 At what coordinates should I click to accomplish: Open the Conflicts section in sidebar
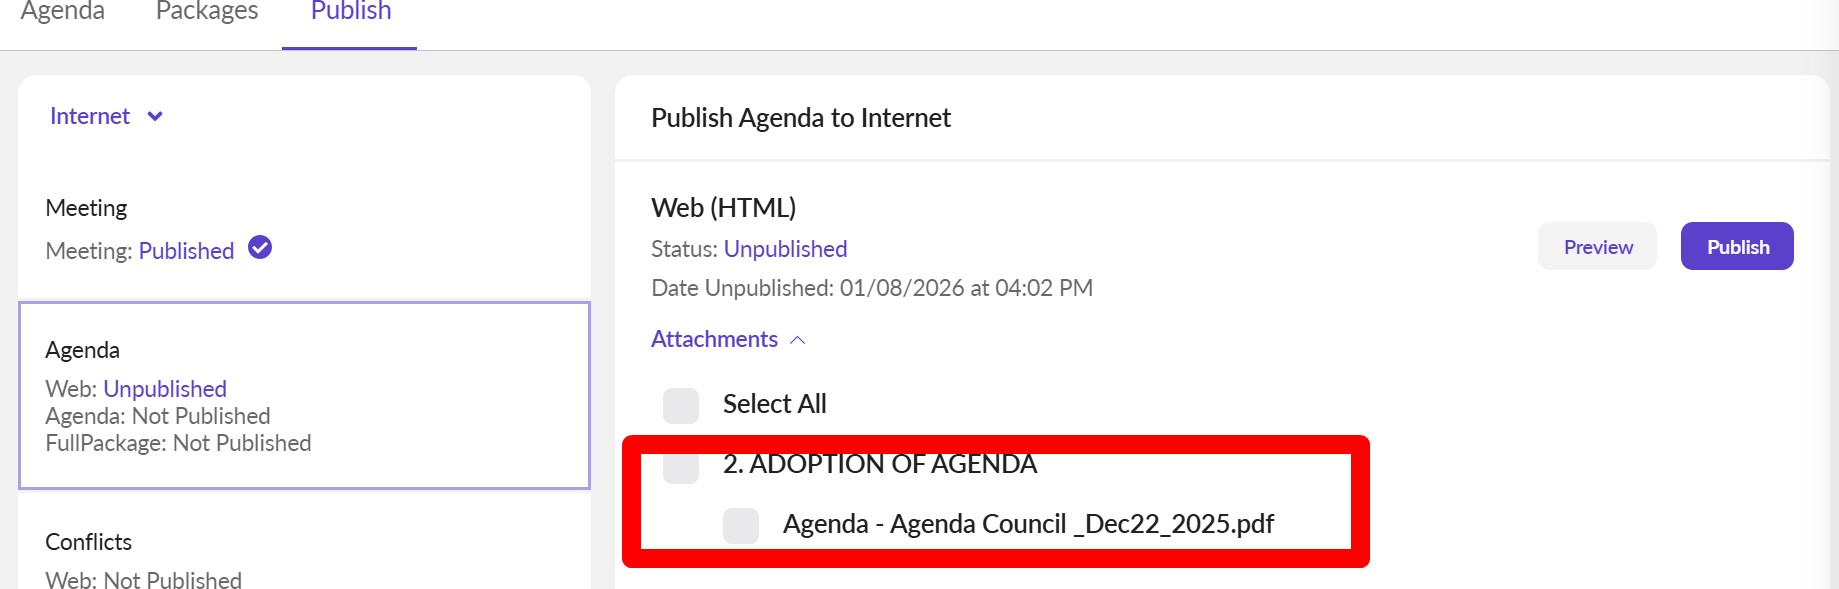tap(89, 542)
